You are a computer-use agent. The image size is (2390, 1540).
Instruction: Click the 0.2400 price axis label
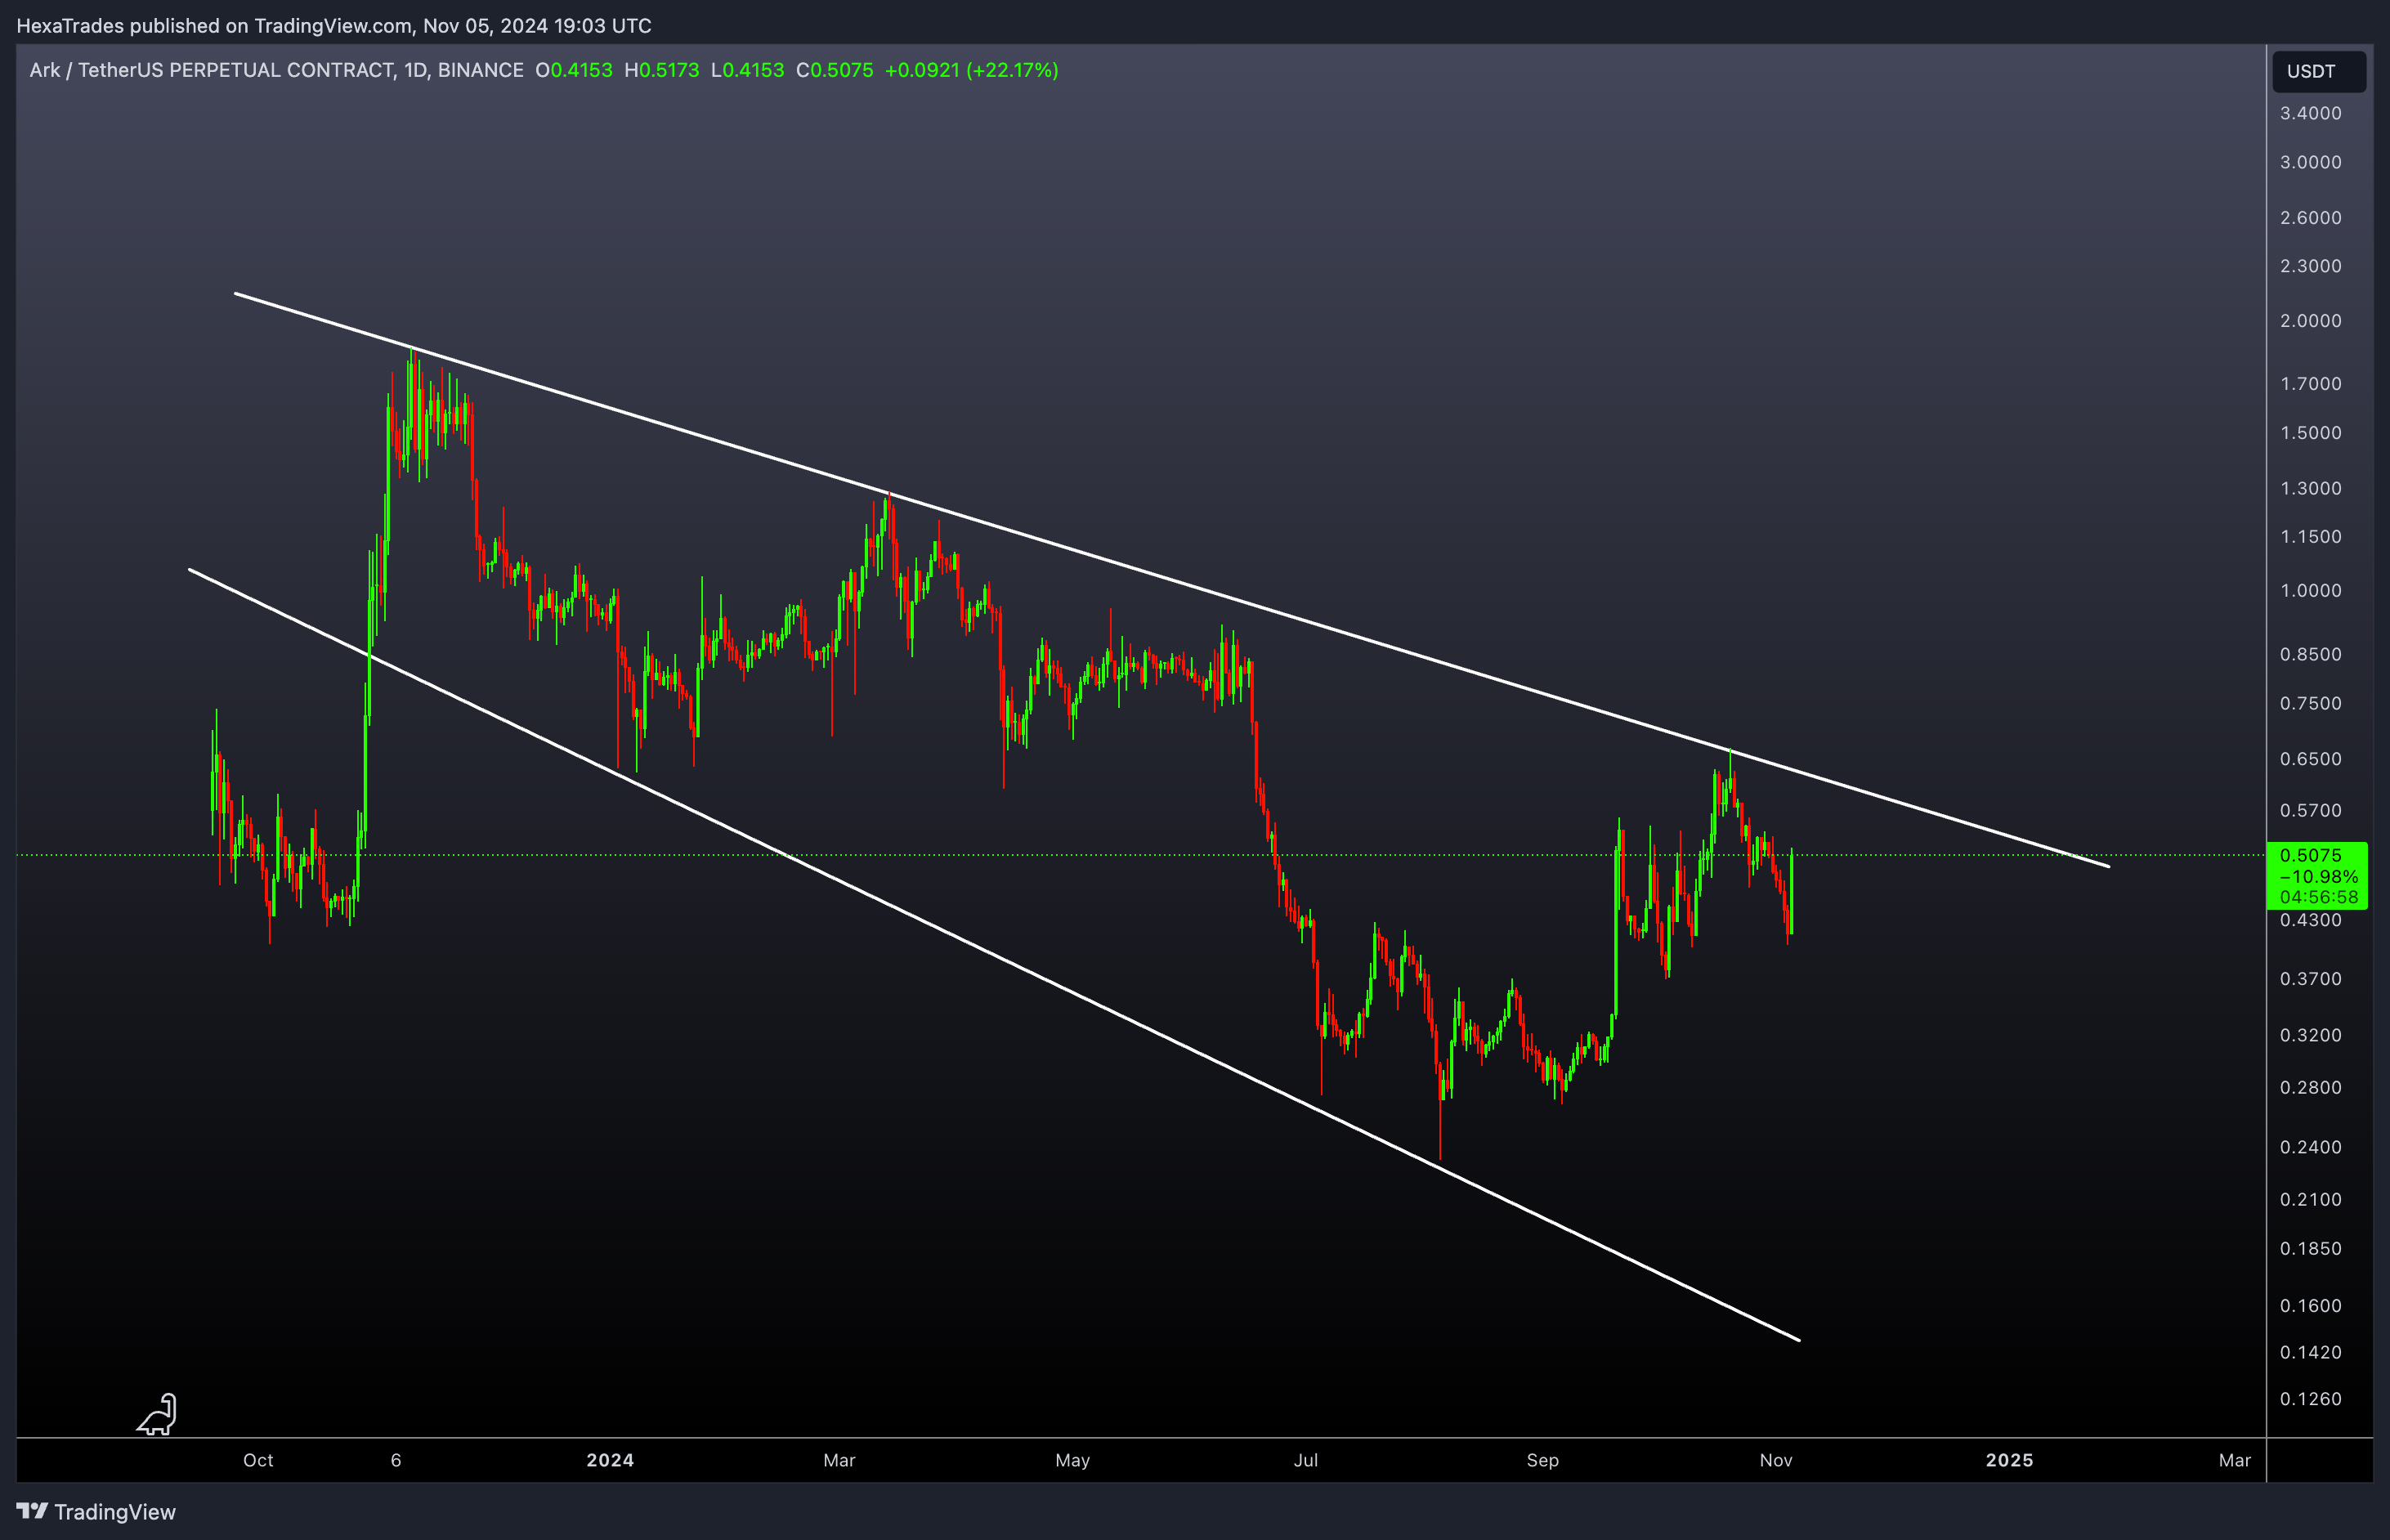[2310, 1148]
